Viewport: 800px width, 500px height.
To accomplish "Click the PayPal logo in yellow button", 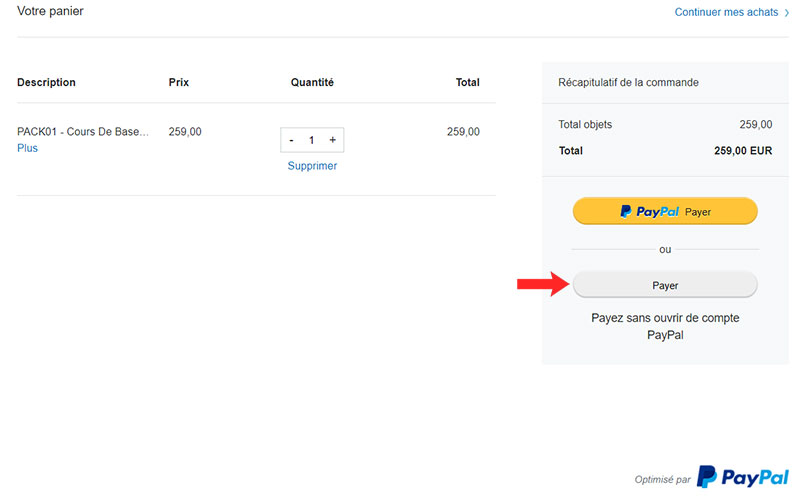I will [649, 211].
